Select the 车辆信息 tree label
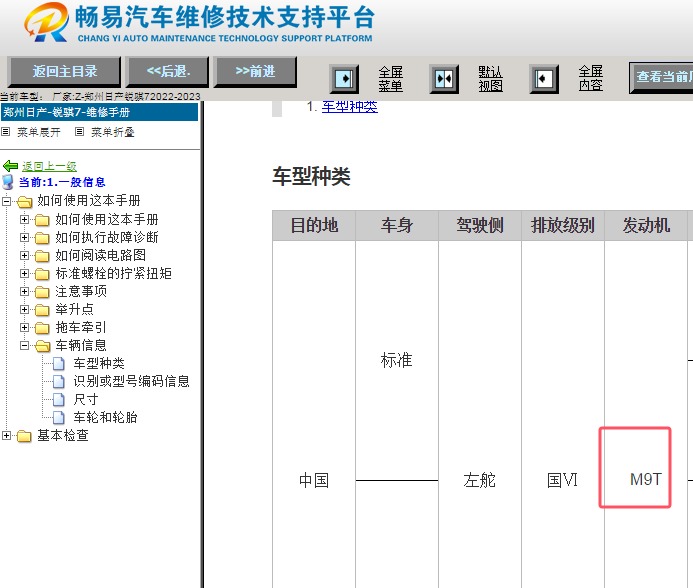 tap(81, 346)
